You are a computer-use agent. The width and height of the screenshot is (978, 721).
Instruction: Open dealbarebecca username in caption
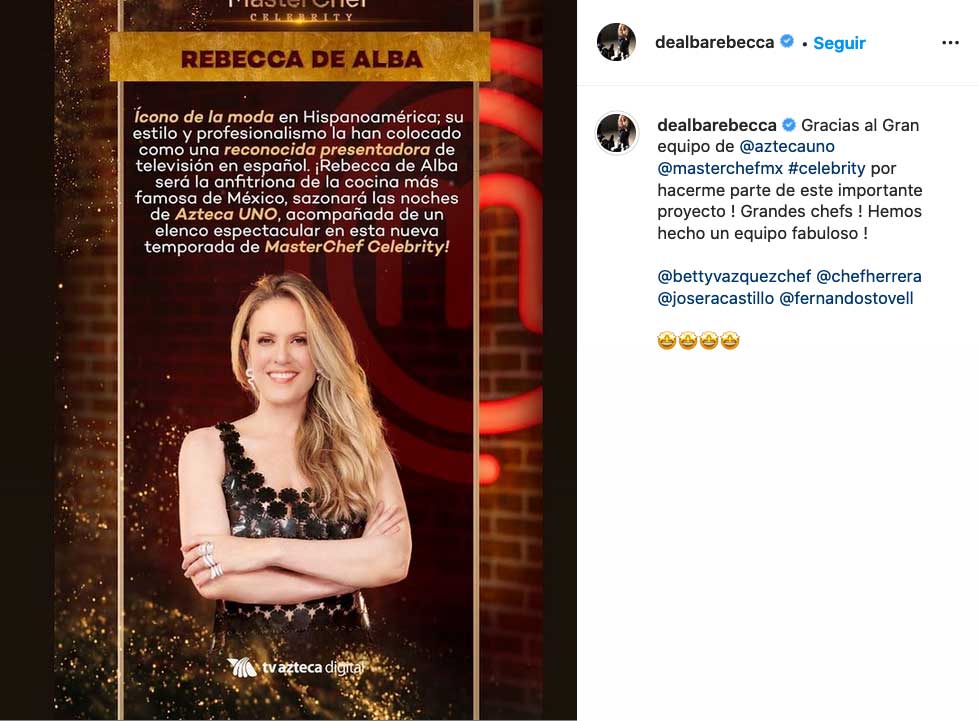click(x=717, y=125)
